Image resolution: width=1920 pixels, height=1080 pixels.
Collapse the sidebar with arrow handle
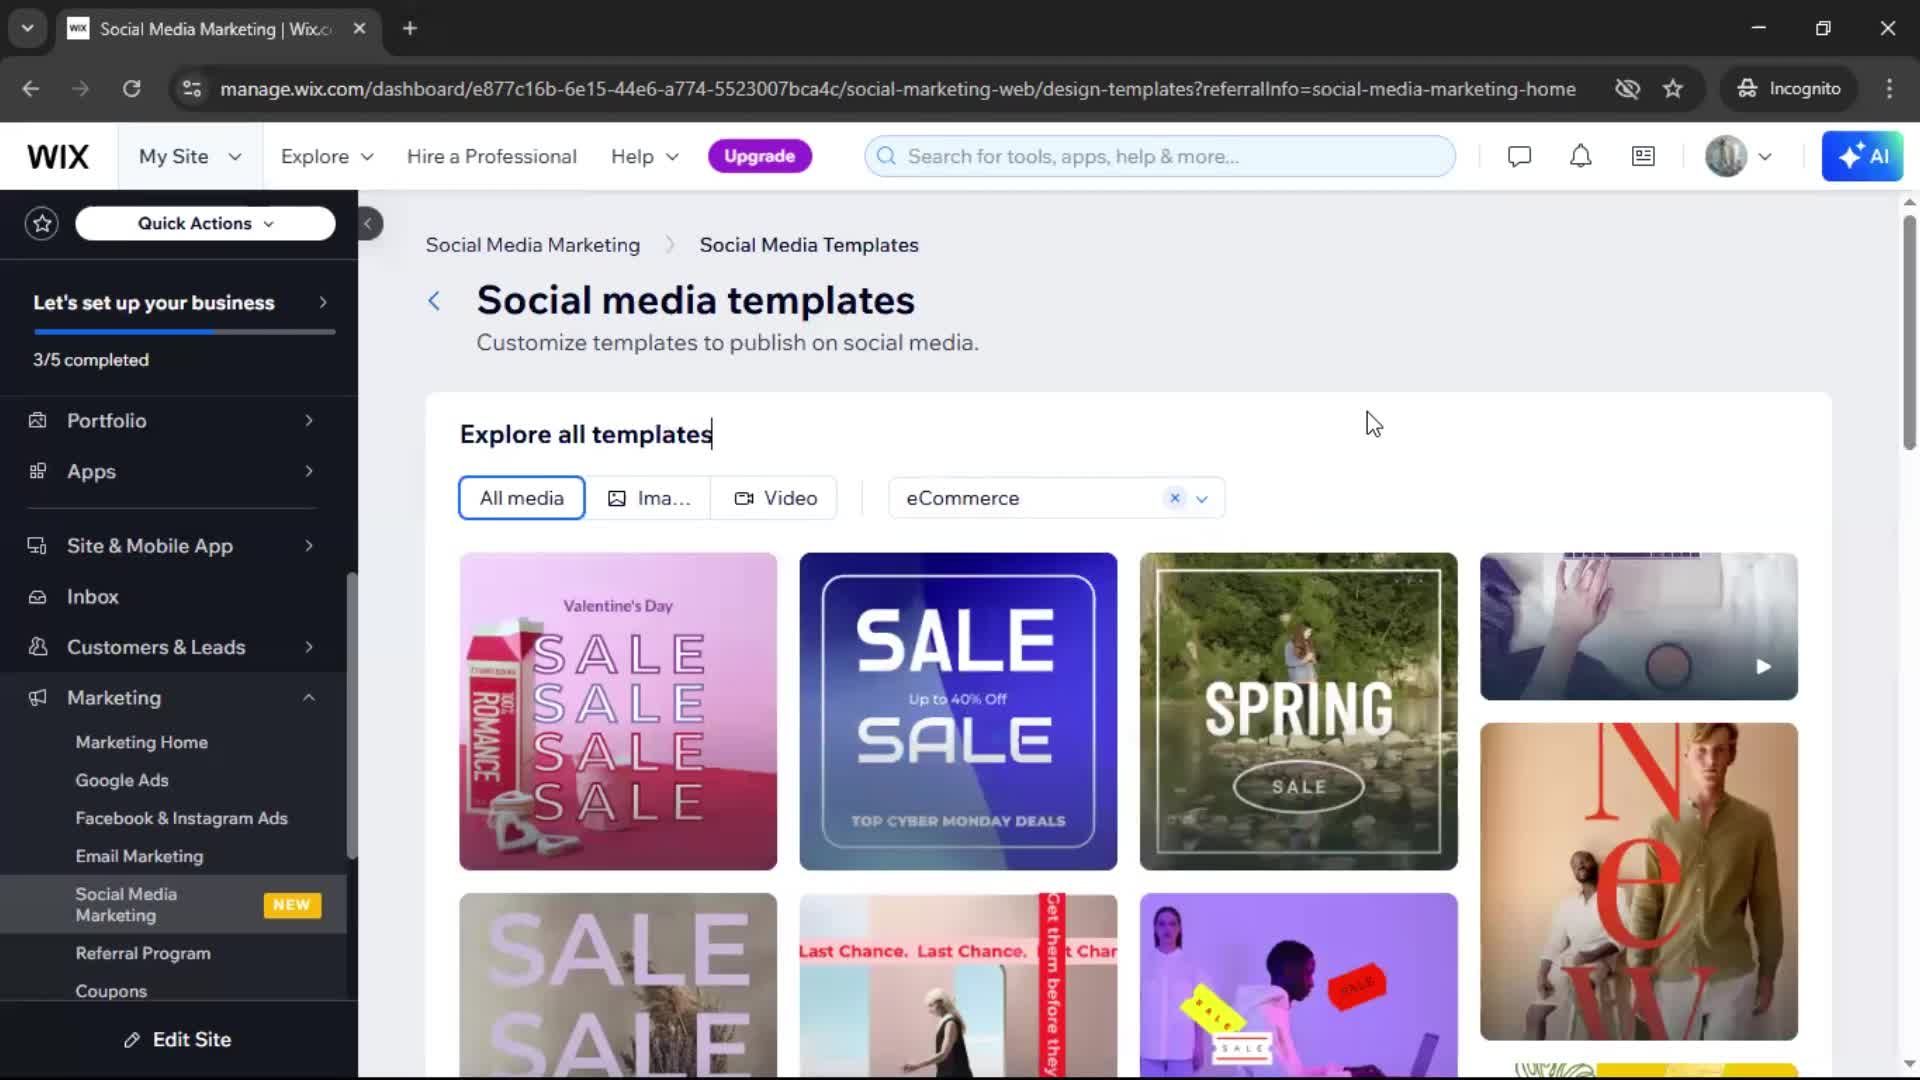coord(368,223)
